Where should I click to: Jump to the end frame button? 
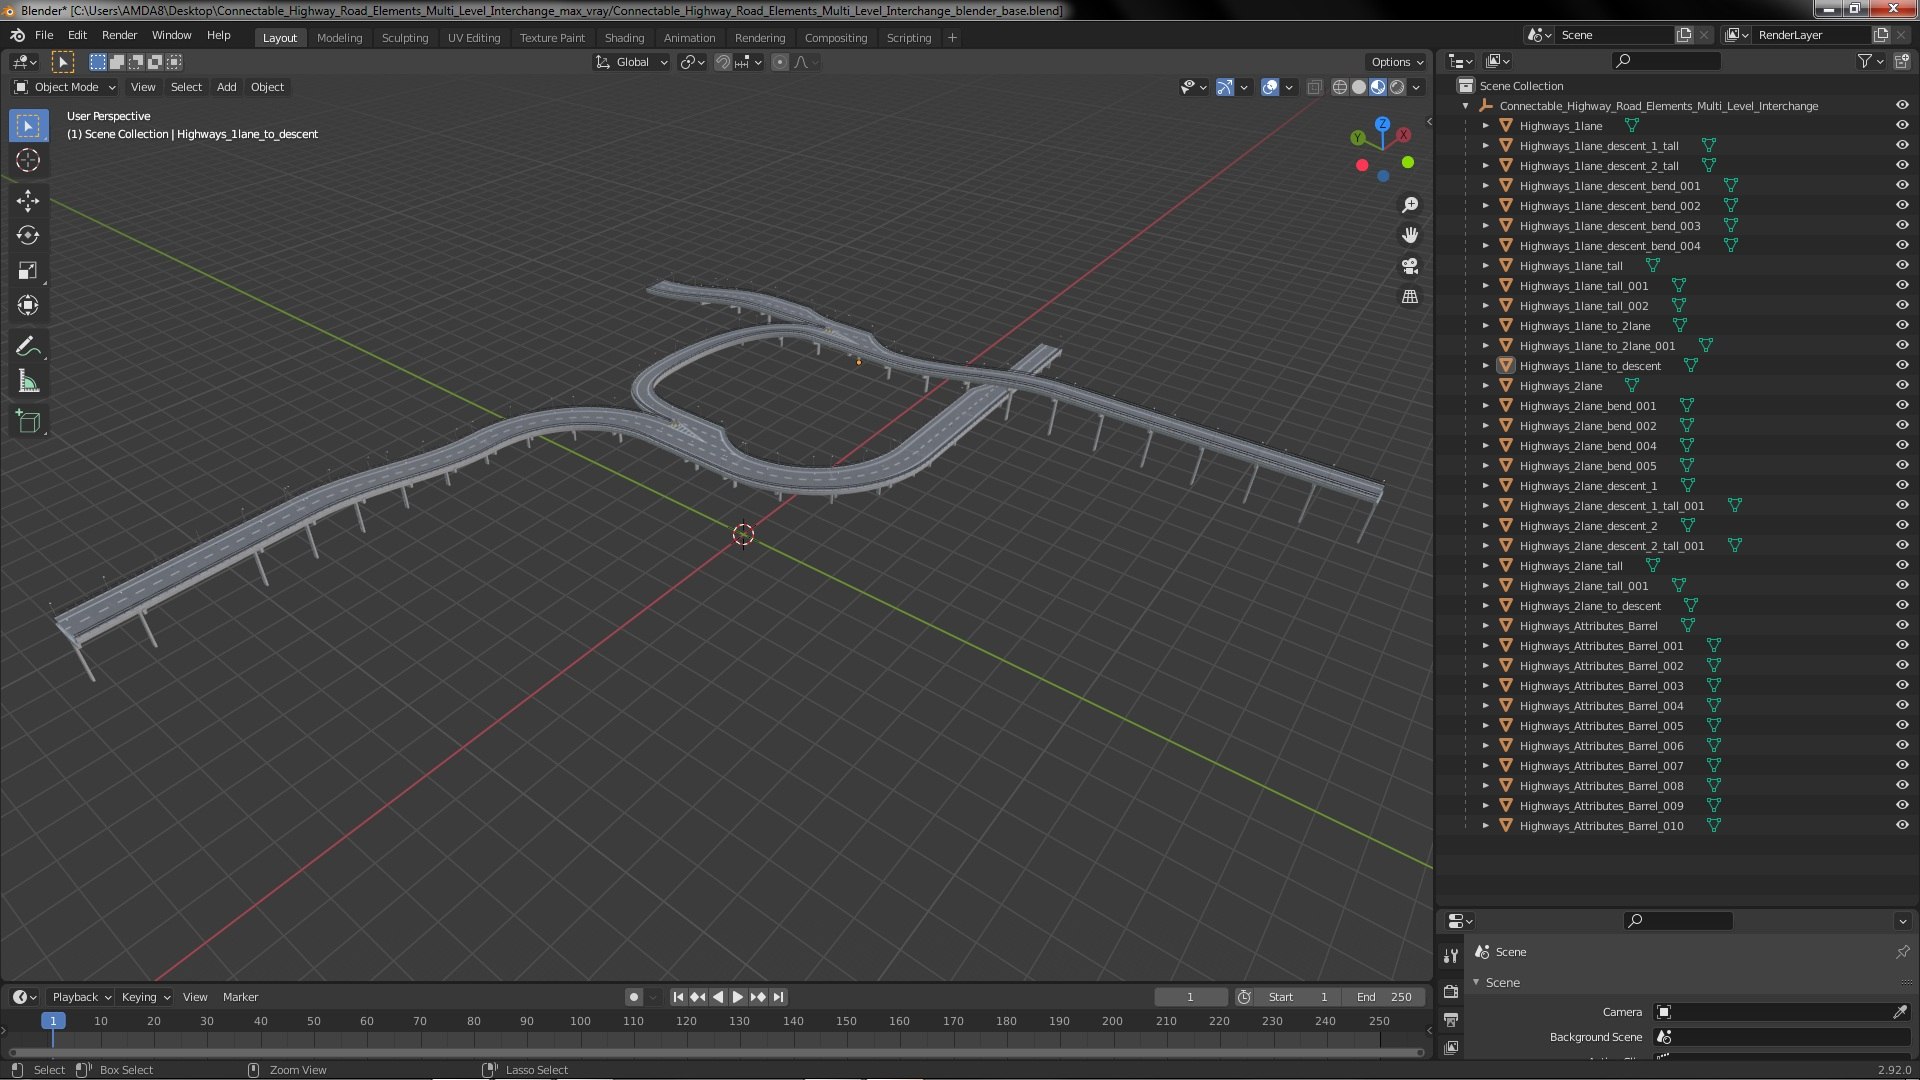(778, 997)
